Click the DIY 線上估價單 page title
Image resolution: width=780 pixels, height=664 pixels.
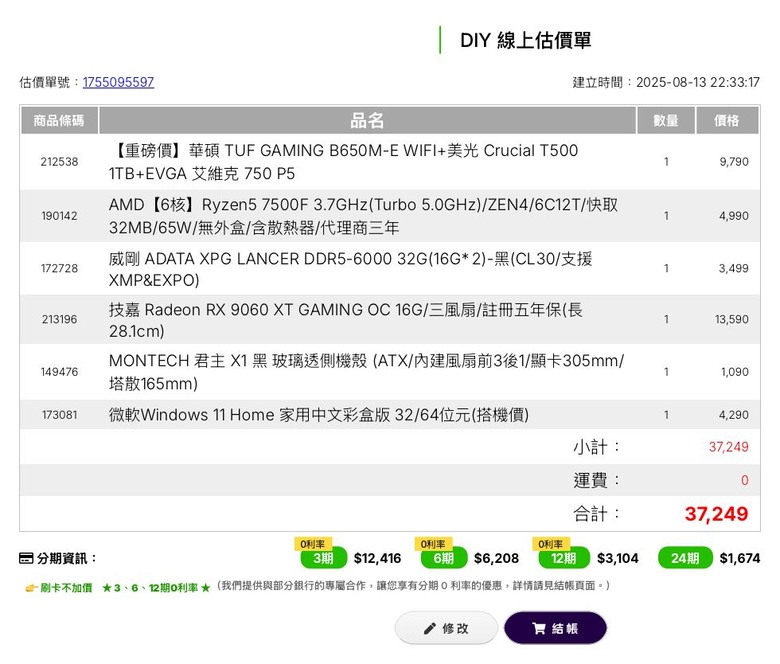tap(525, 41)
